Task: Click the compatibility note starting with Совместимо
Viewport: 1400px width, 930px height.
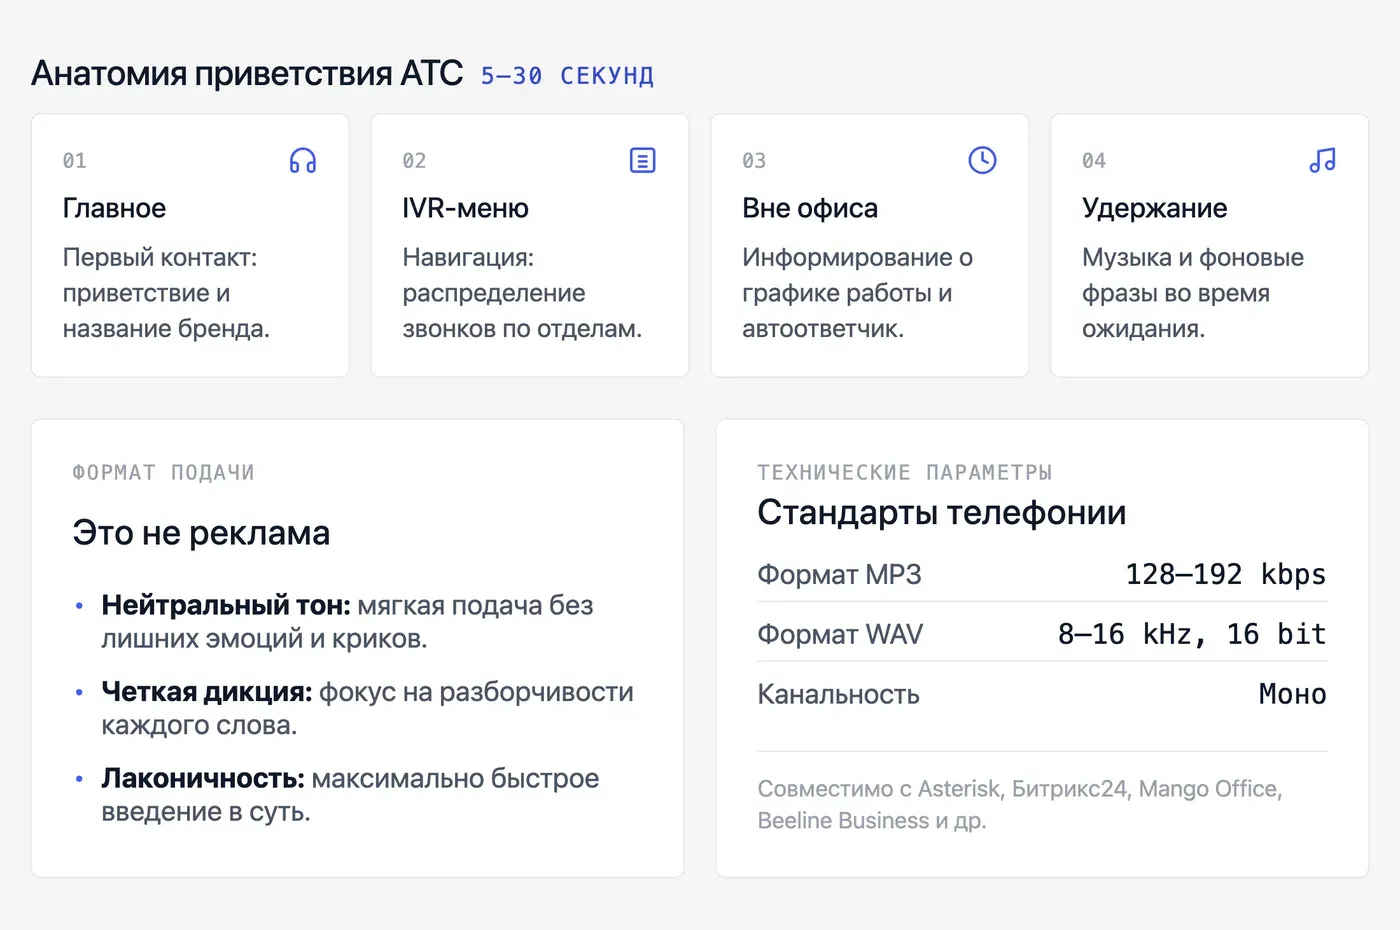Action: (1020, 804)
